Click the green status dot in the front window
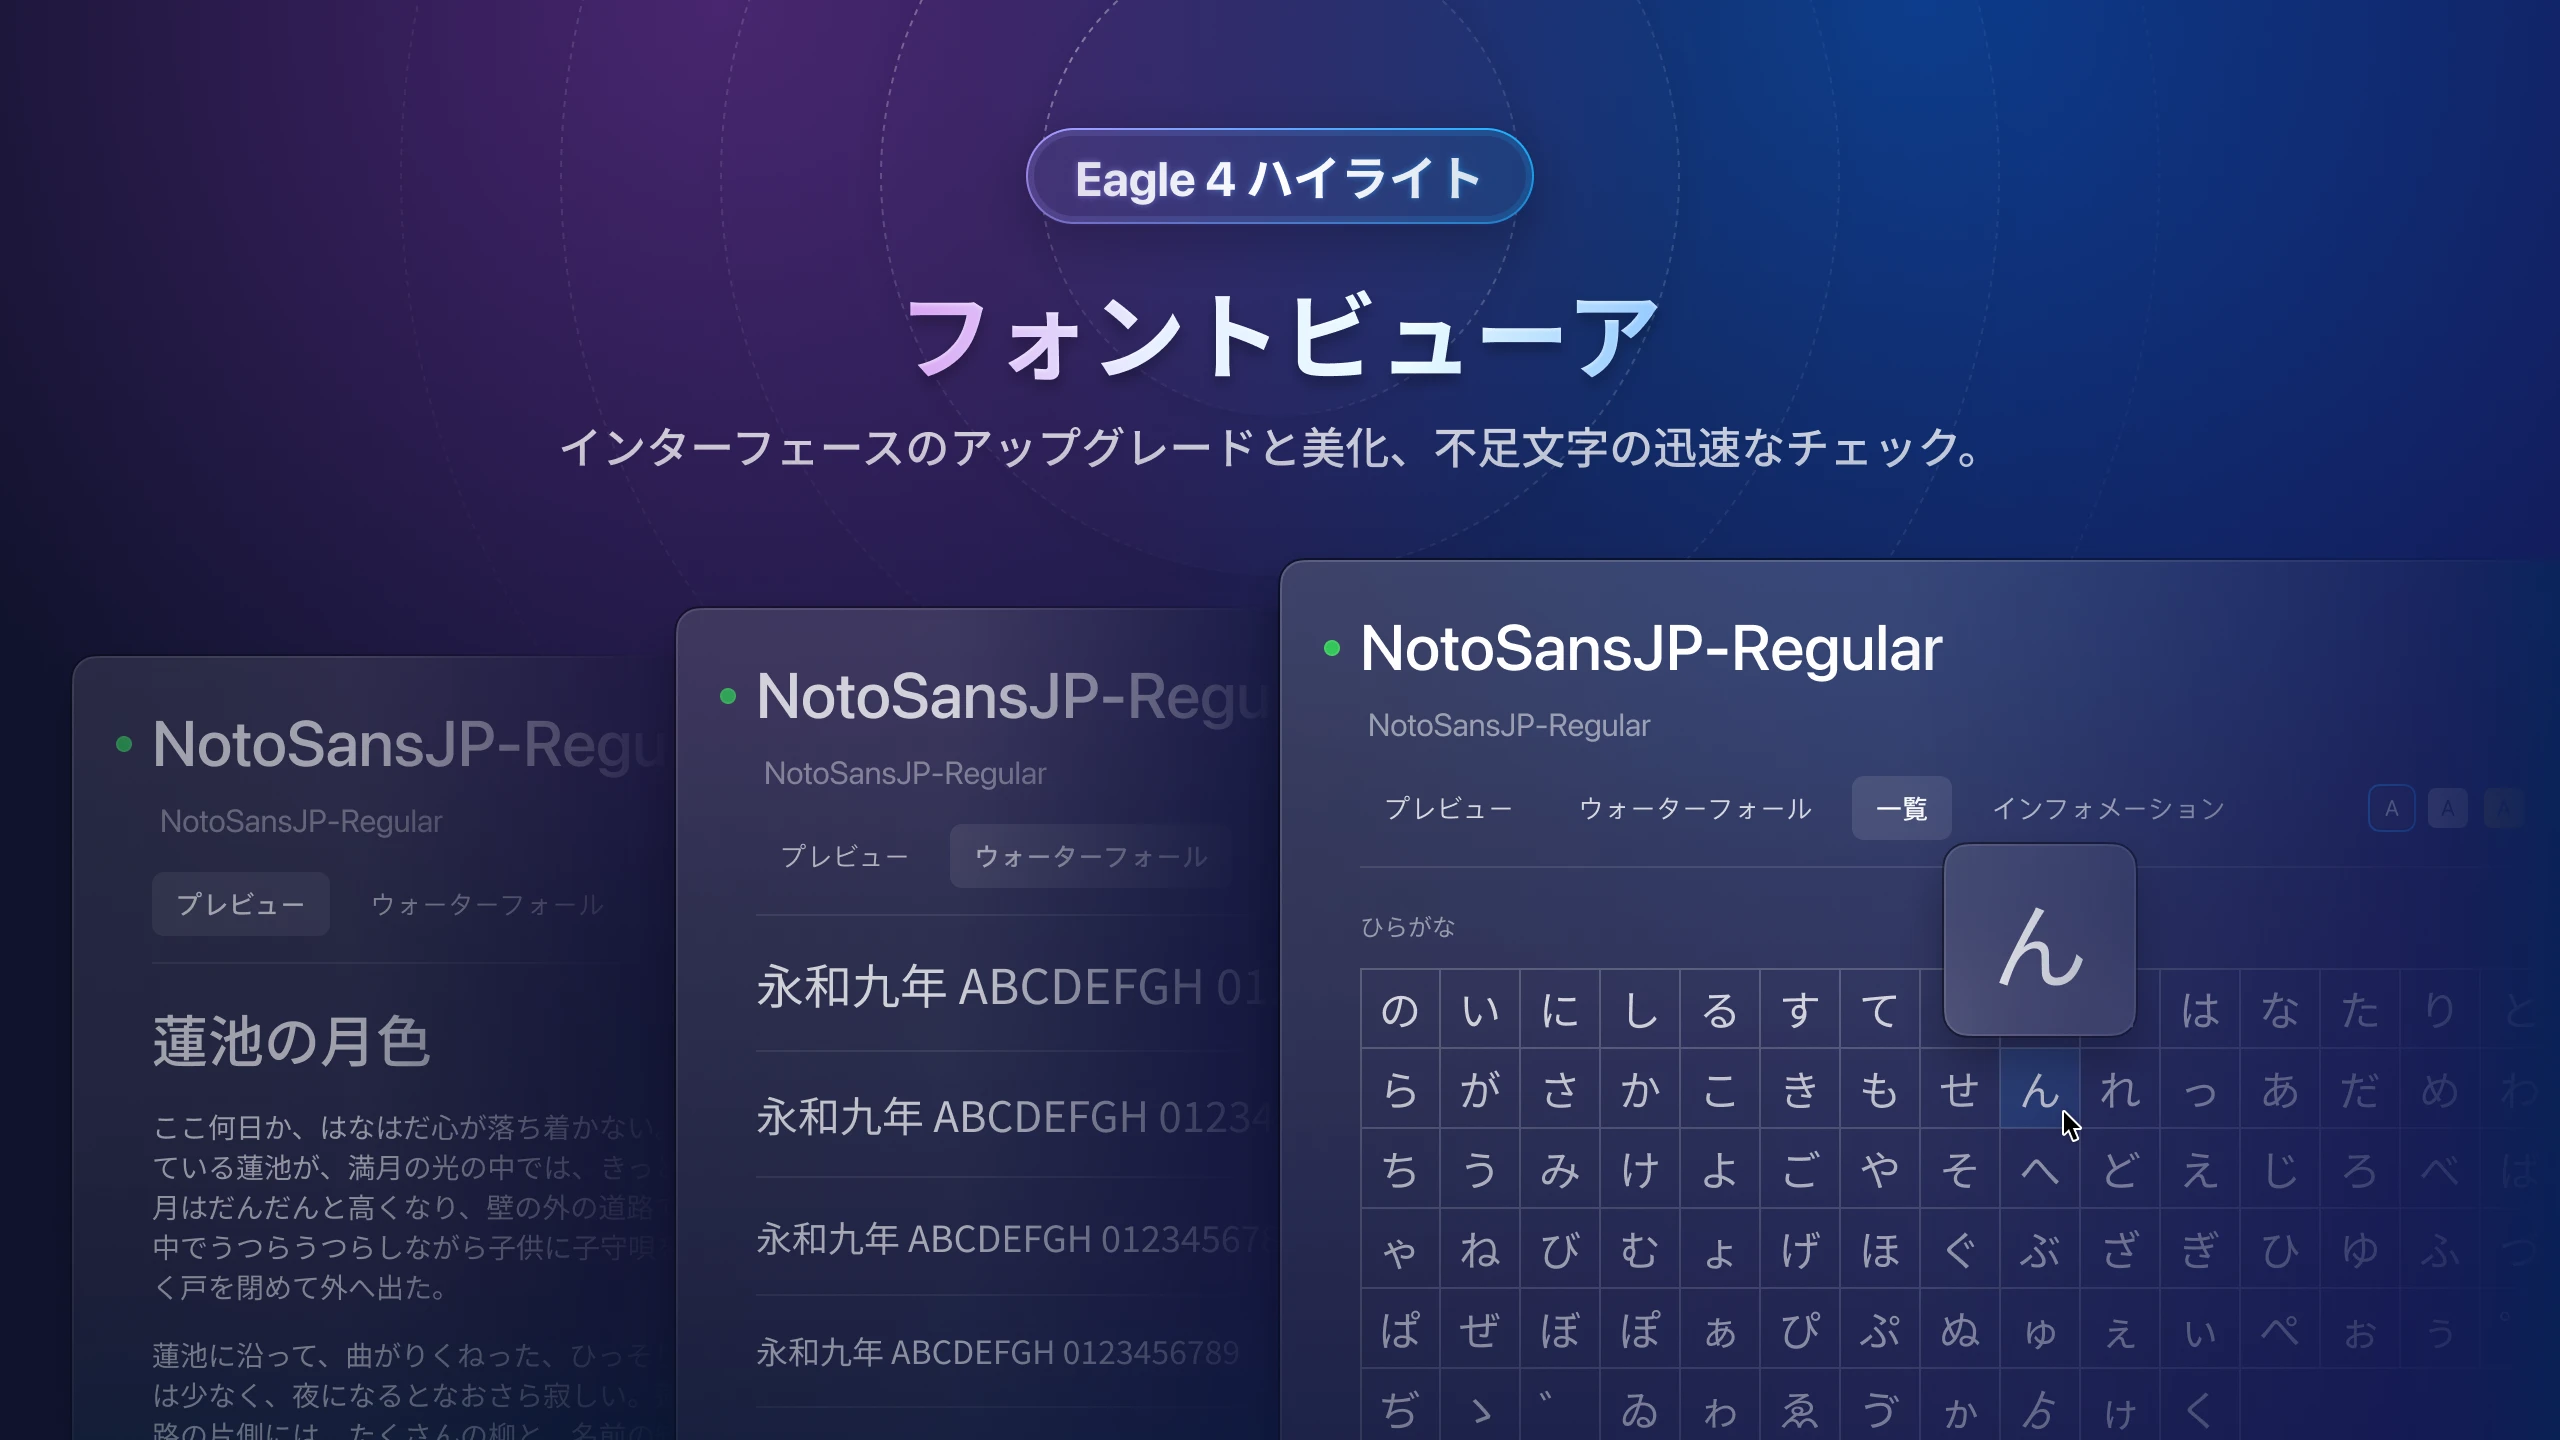2560x1440 pixels. coord(1331,648)
